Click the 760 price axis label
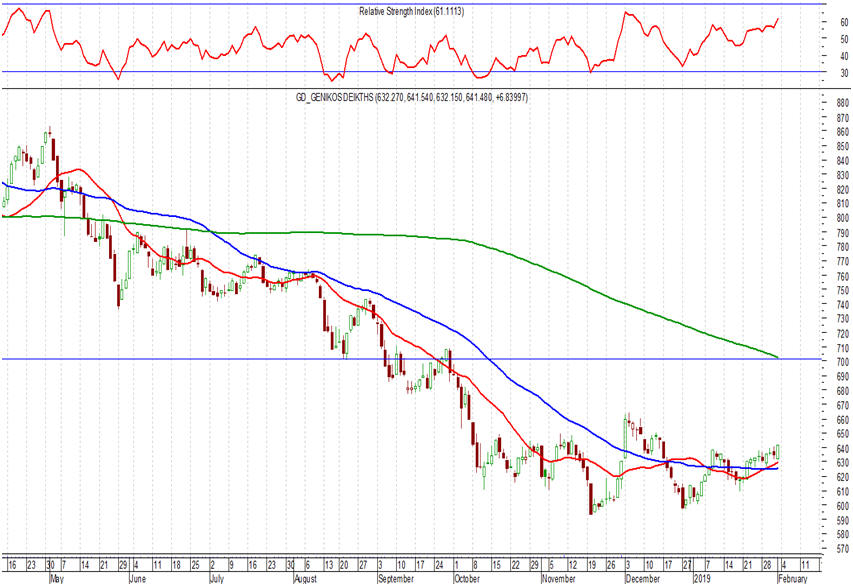This screenshot has width=853, height=586. tap(843, 276)
